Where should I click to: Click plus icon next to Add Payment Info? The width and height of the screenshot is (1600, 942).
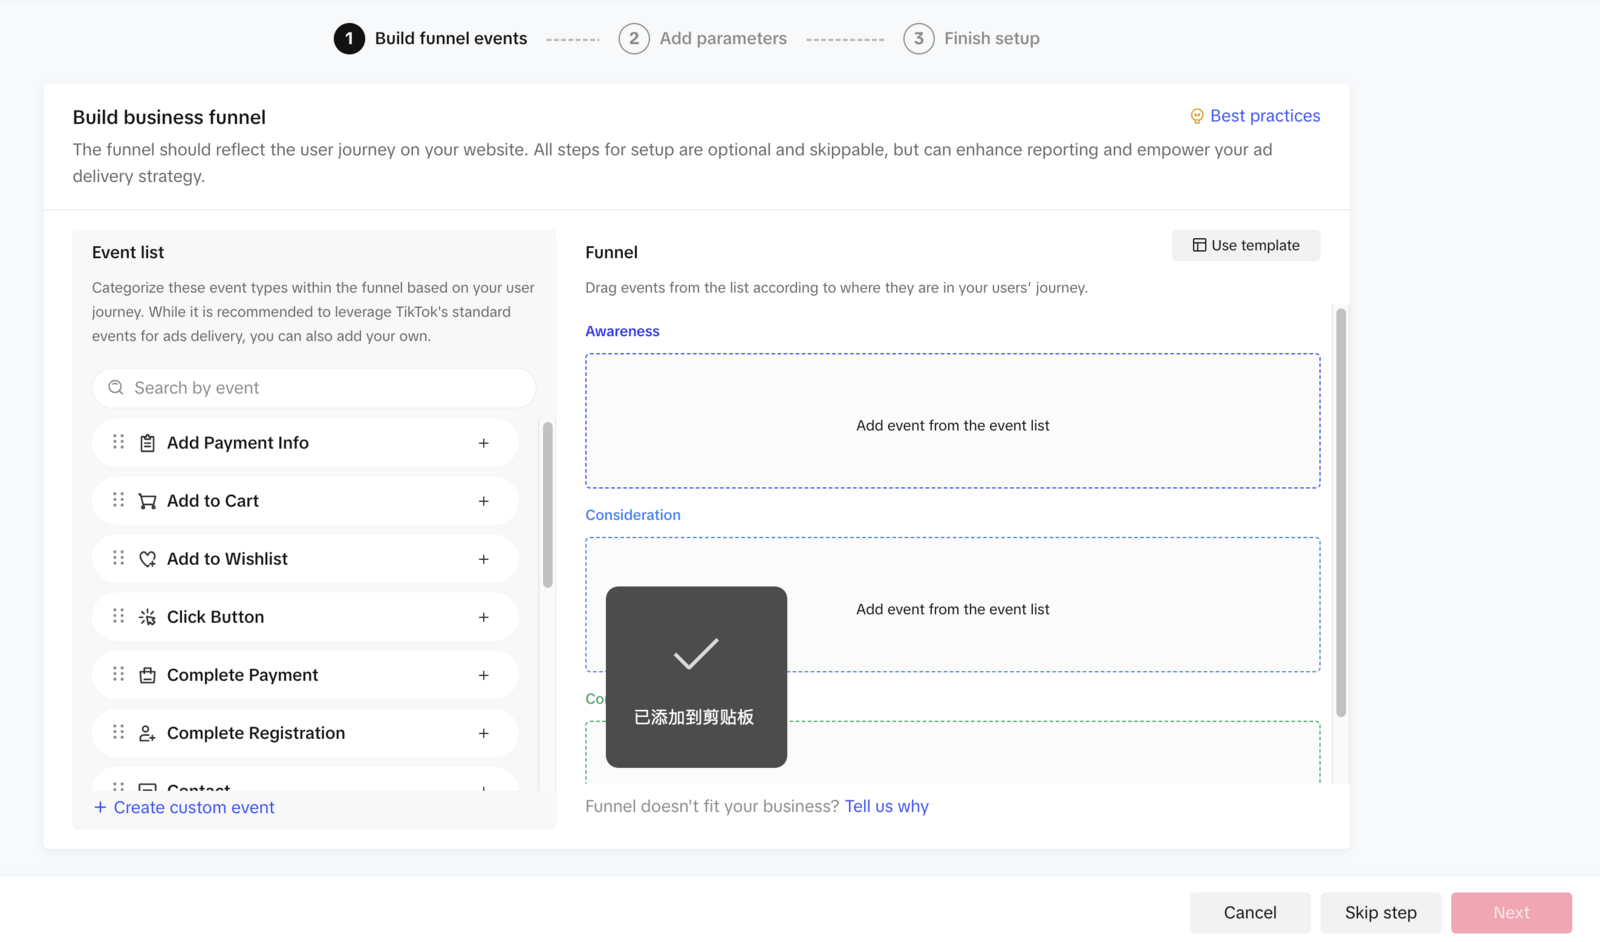tap(483, 443)
